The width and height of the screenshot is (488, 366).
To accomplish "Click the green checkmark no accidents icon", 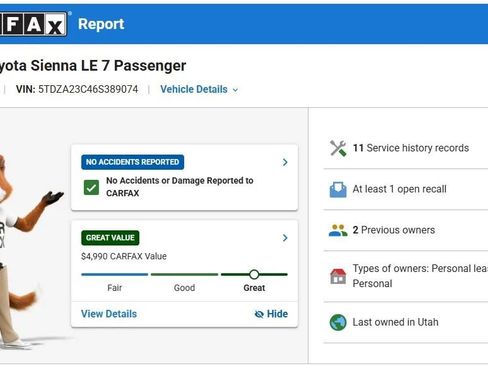I will pos(91,187).
